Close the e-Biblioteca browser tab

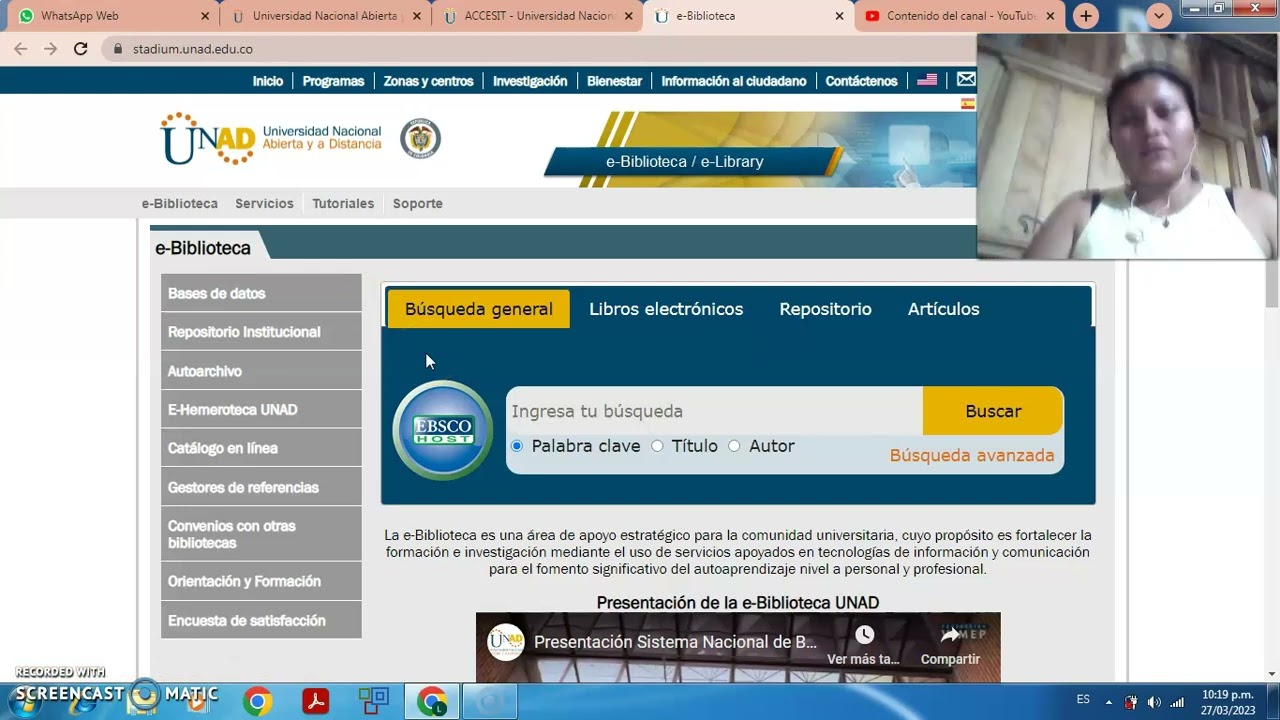pos(839,16)
